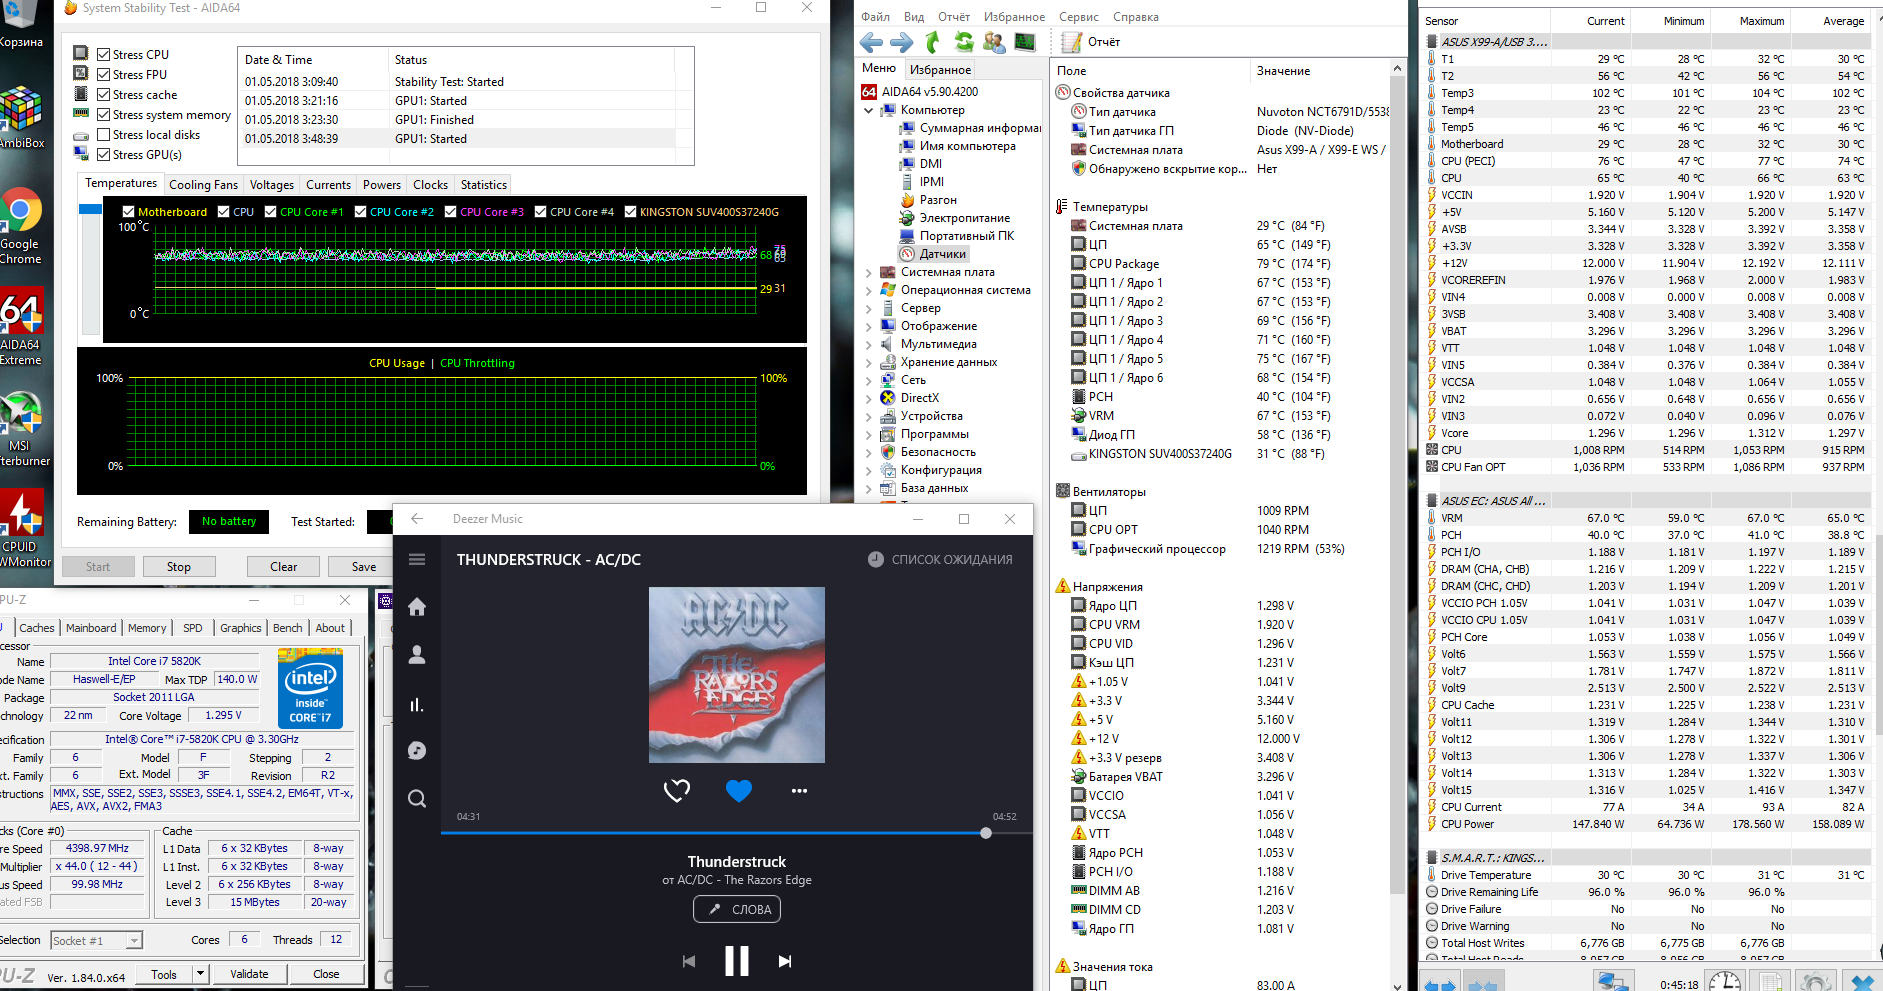The image size is (1883, 991).
Task: Click the network computers icon in sensor window
Action: coord(1611,982)
